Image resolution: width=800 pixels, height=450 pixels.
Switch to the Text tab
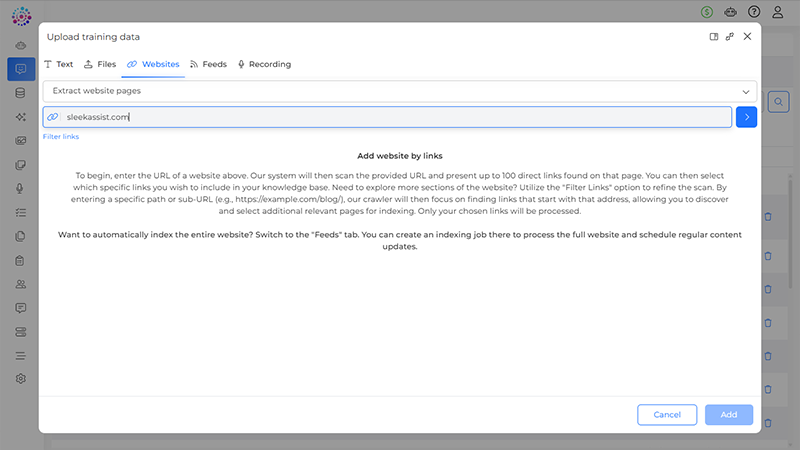tap(59, 64)
